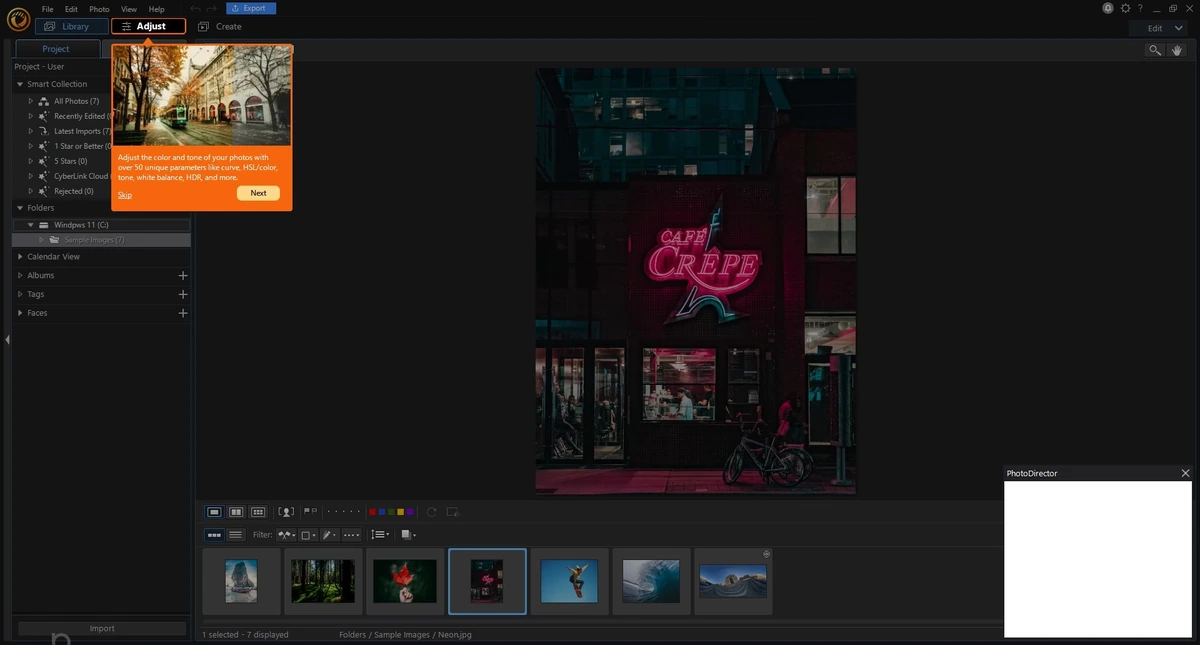Show list view icon in browser panel

click(x=236, y=535)
